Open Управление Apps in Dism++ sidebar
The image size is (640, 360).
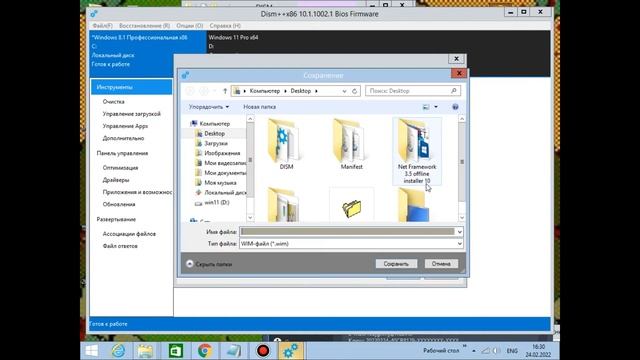click(x=125, y=126)
